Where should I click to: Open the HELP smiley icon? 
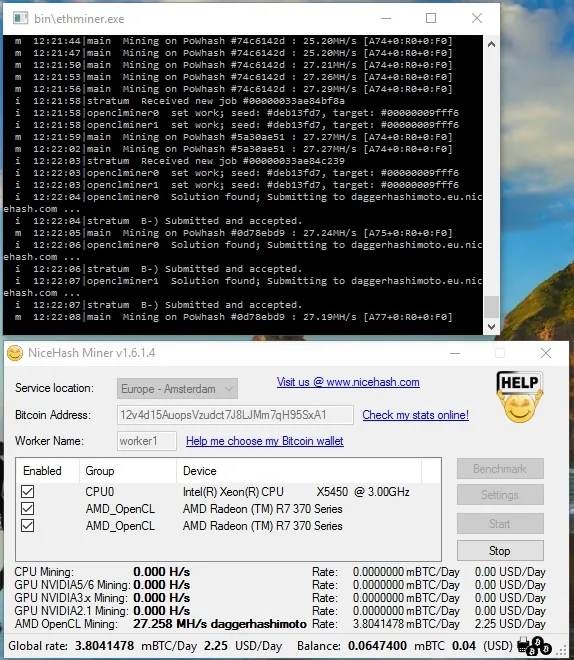(x=520, y=397)
